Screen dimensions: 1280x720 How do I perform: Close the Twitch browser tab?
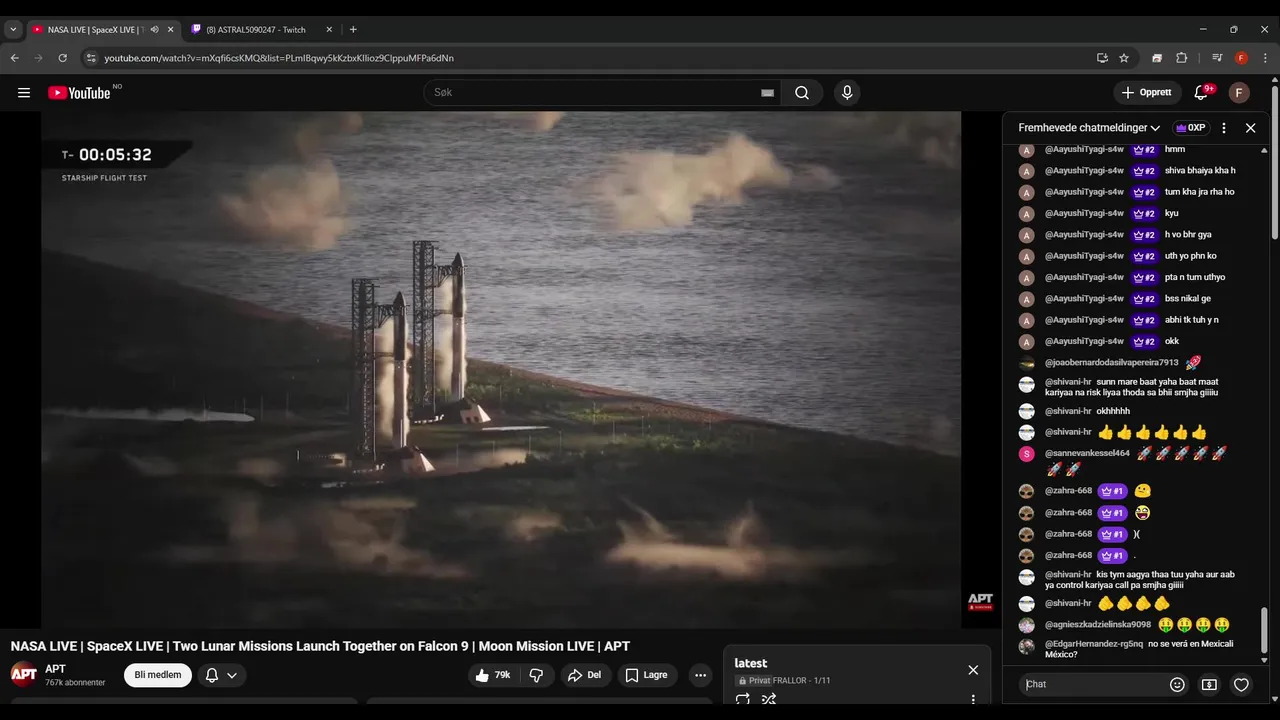point(328,30)
